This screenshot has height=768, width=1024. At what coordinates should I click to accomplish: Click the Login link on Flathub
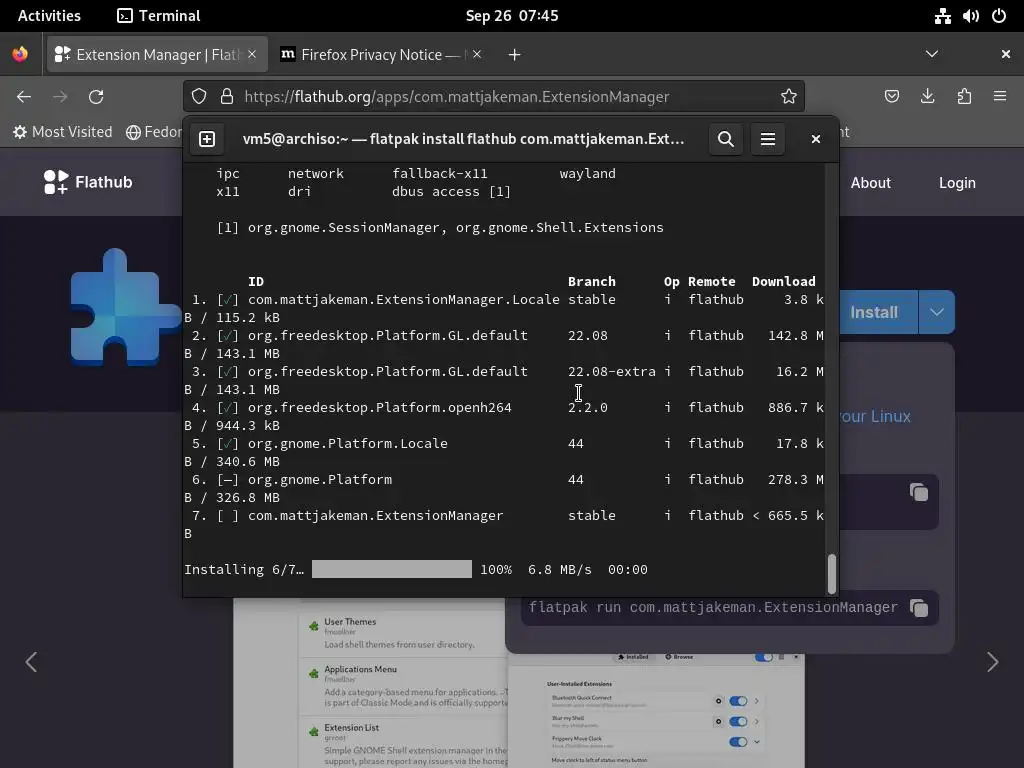(957, 183)
